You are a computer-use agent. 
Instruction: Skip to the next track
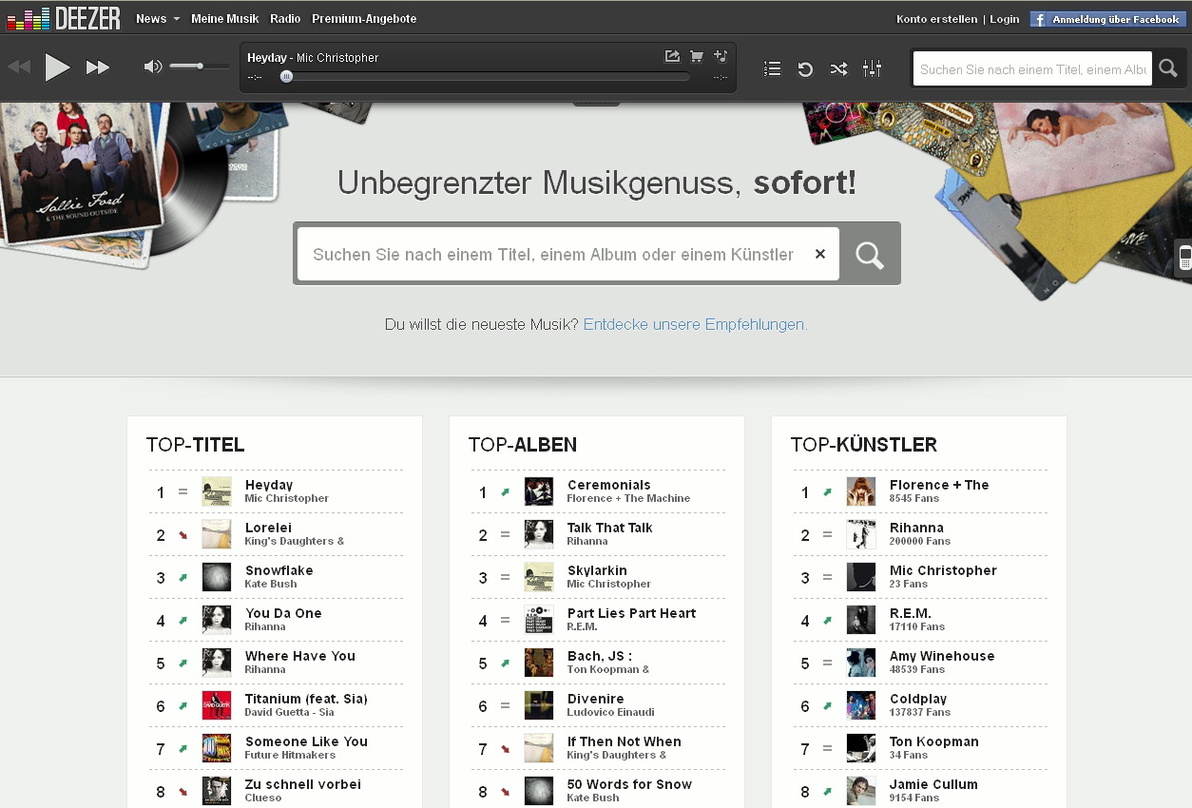97,68
